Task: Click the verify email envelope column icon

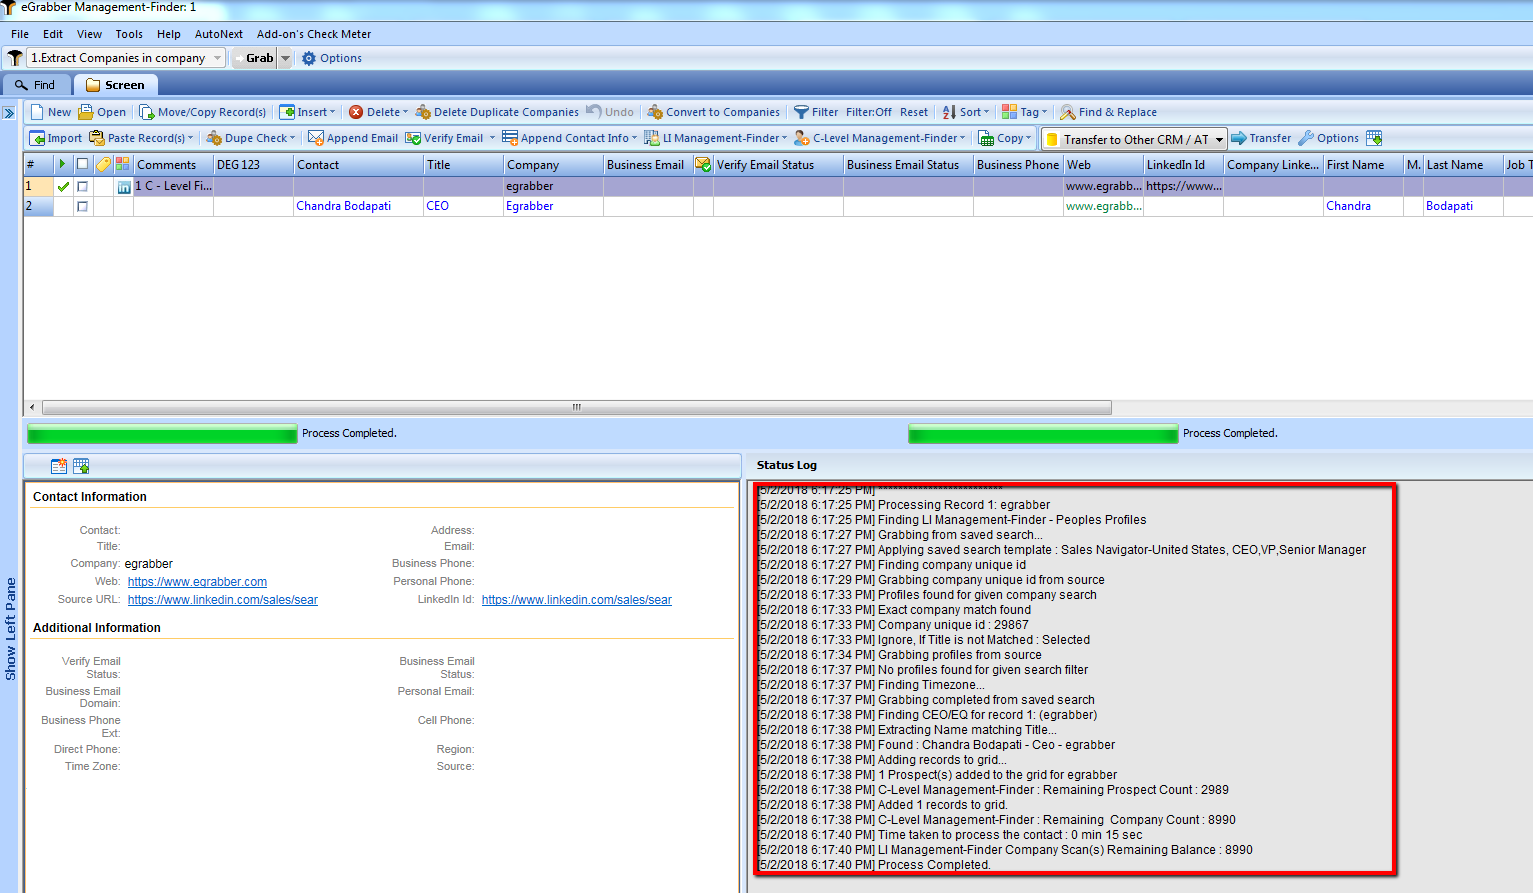Action: coord(703,164)
